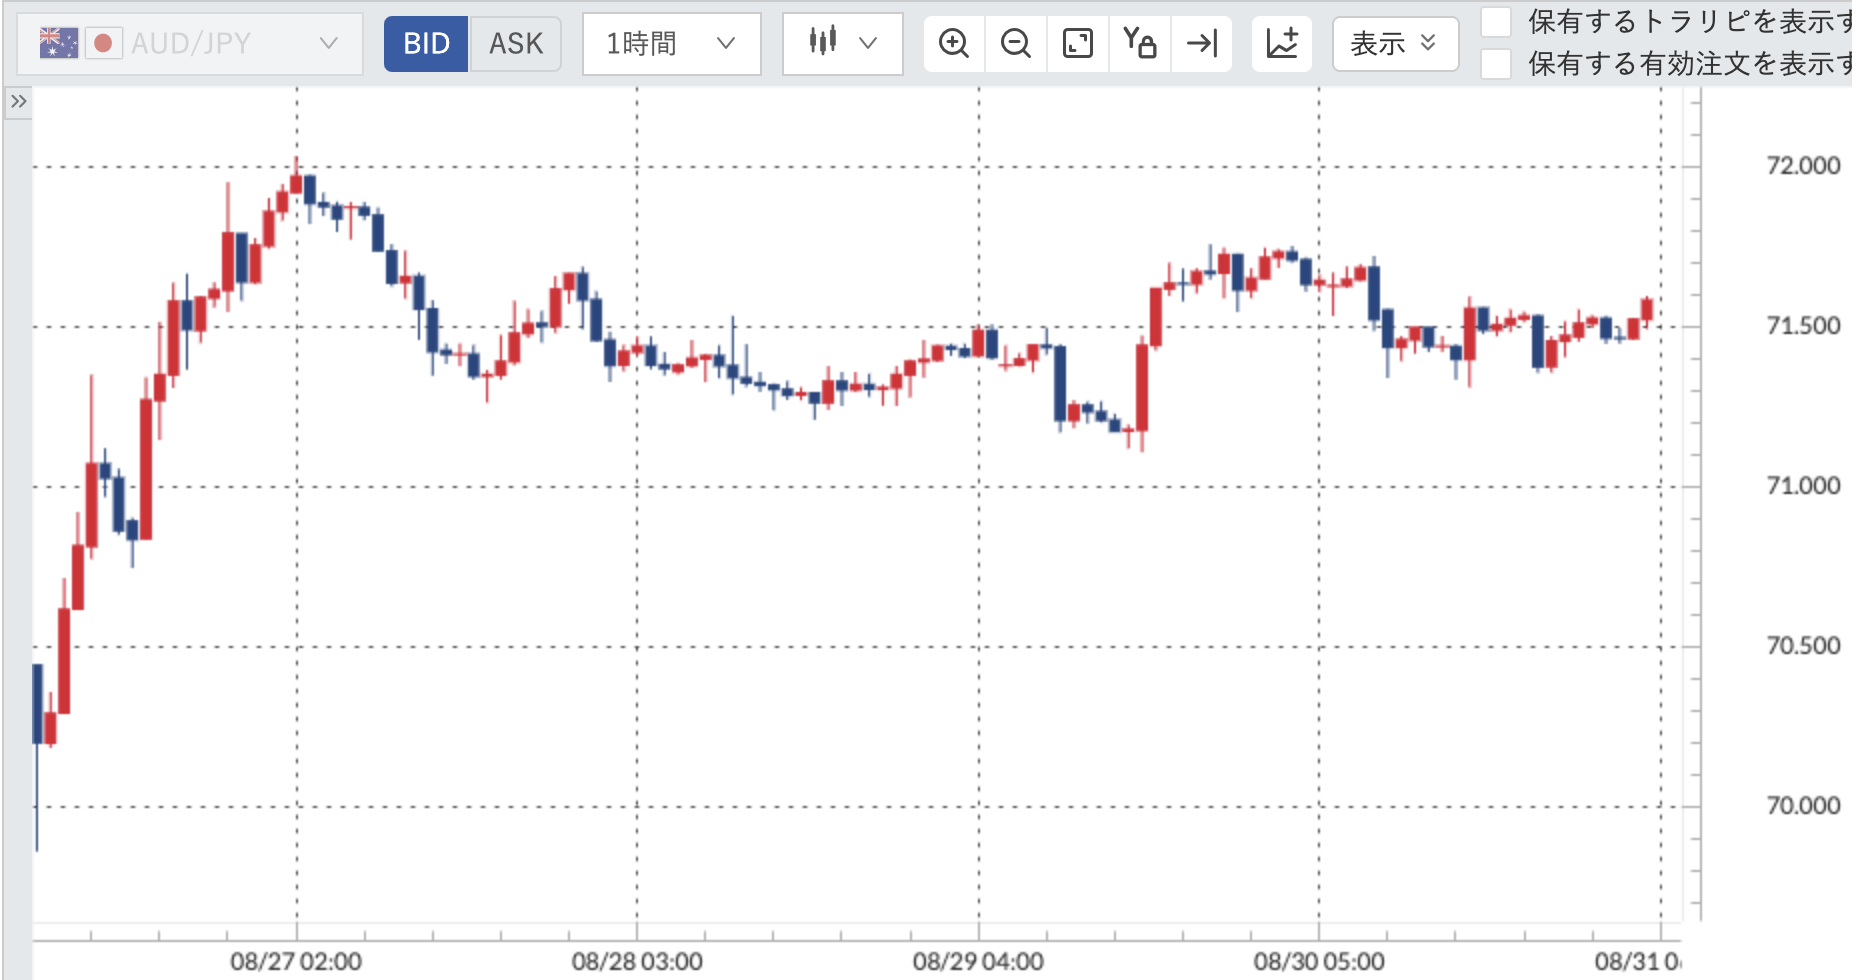Viewport: 1852px width, 980px height.
Task: Zoom out of the chart
Action: (1016, 43)
